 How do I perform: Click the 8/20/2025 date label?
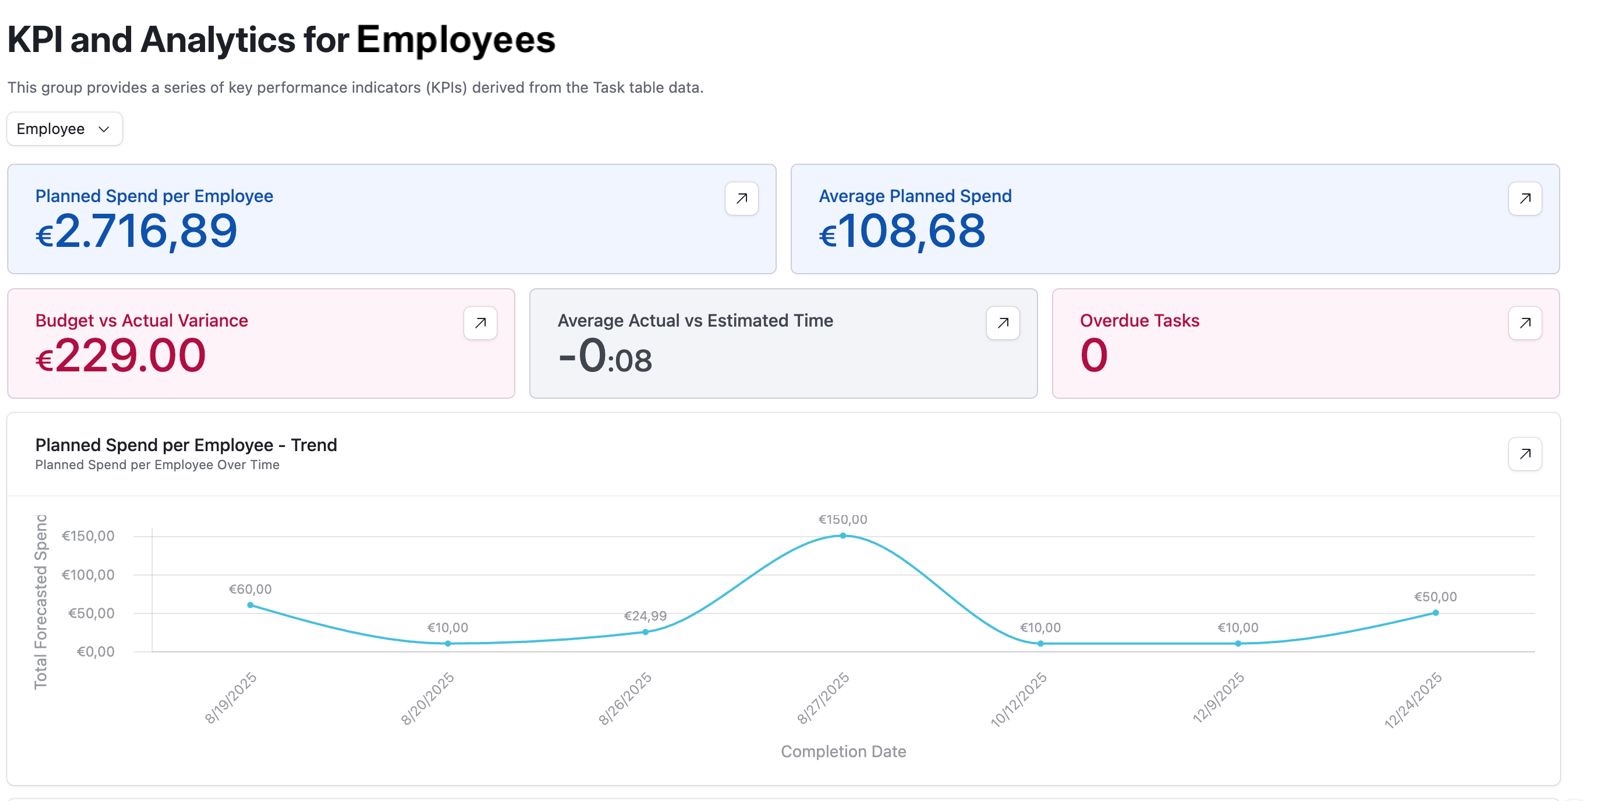click(x=428, y=698)
